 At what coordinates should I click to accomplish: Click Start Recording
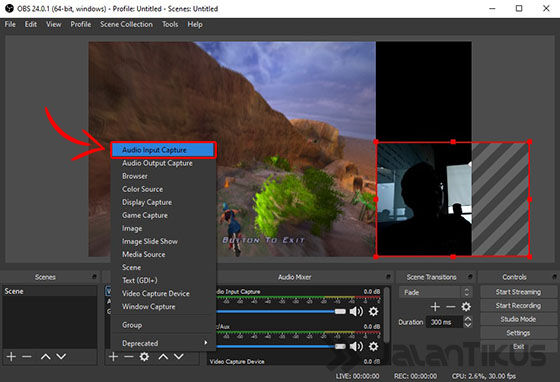point(518,306)
